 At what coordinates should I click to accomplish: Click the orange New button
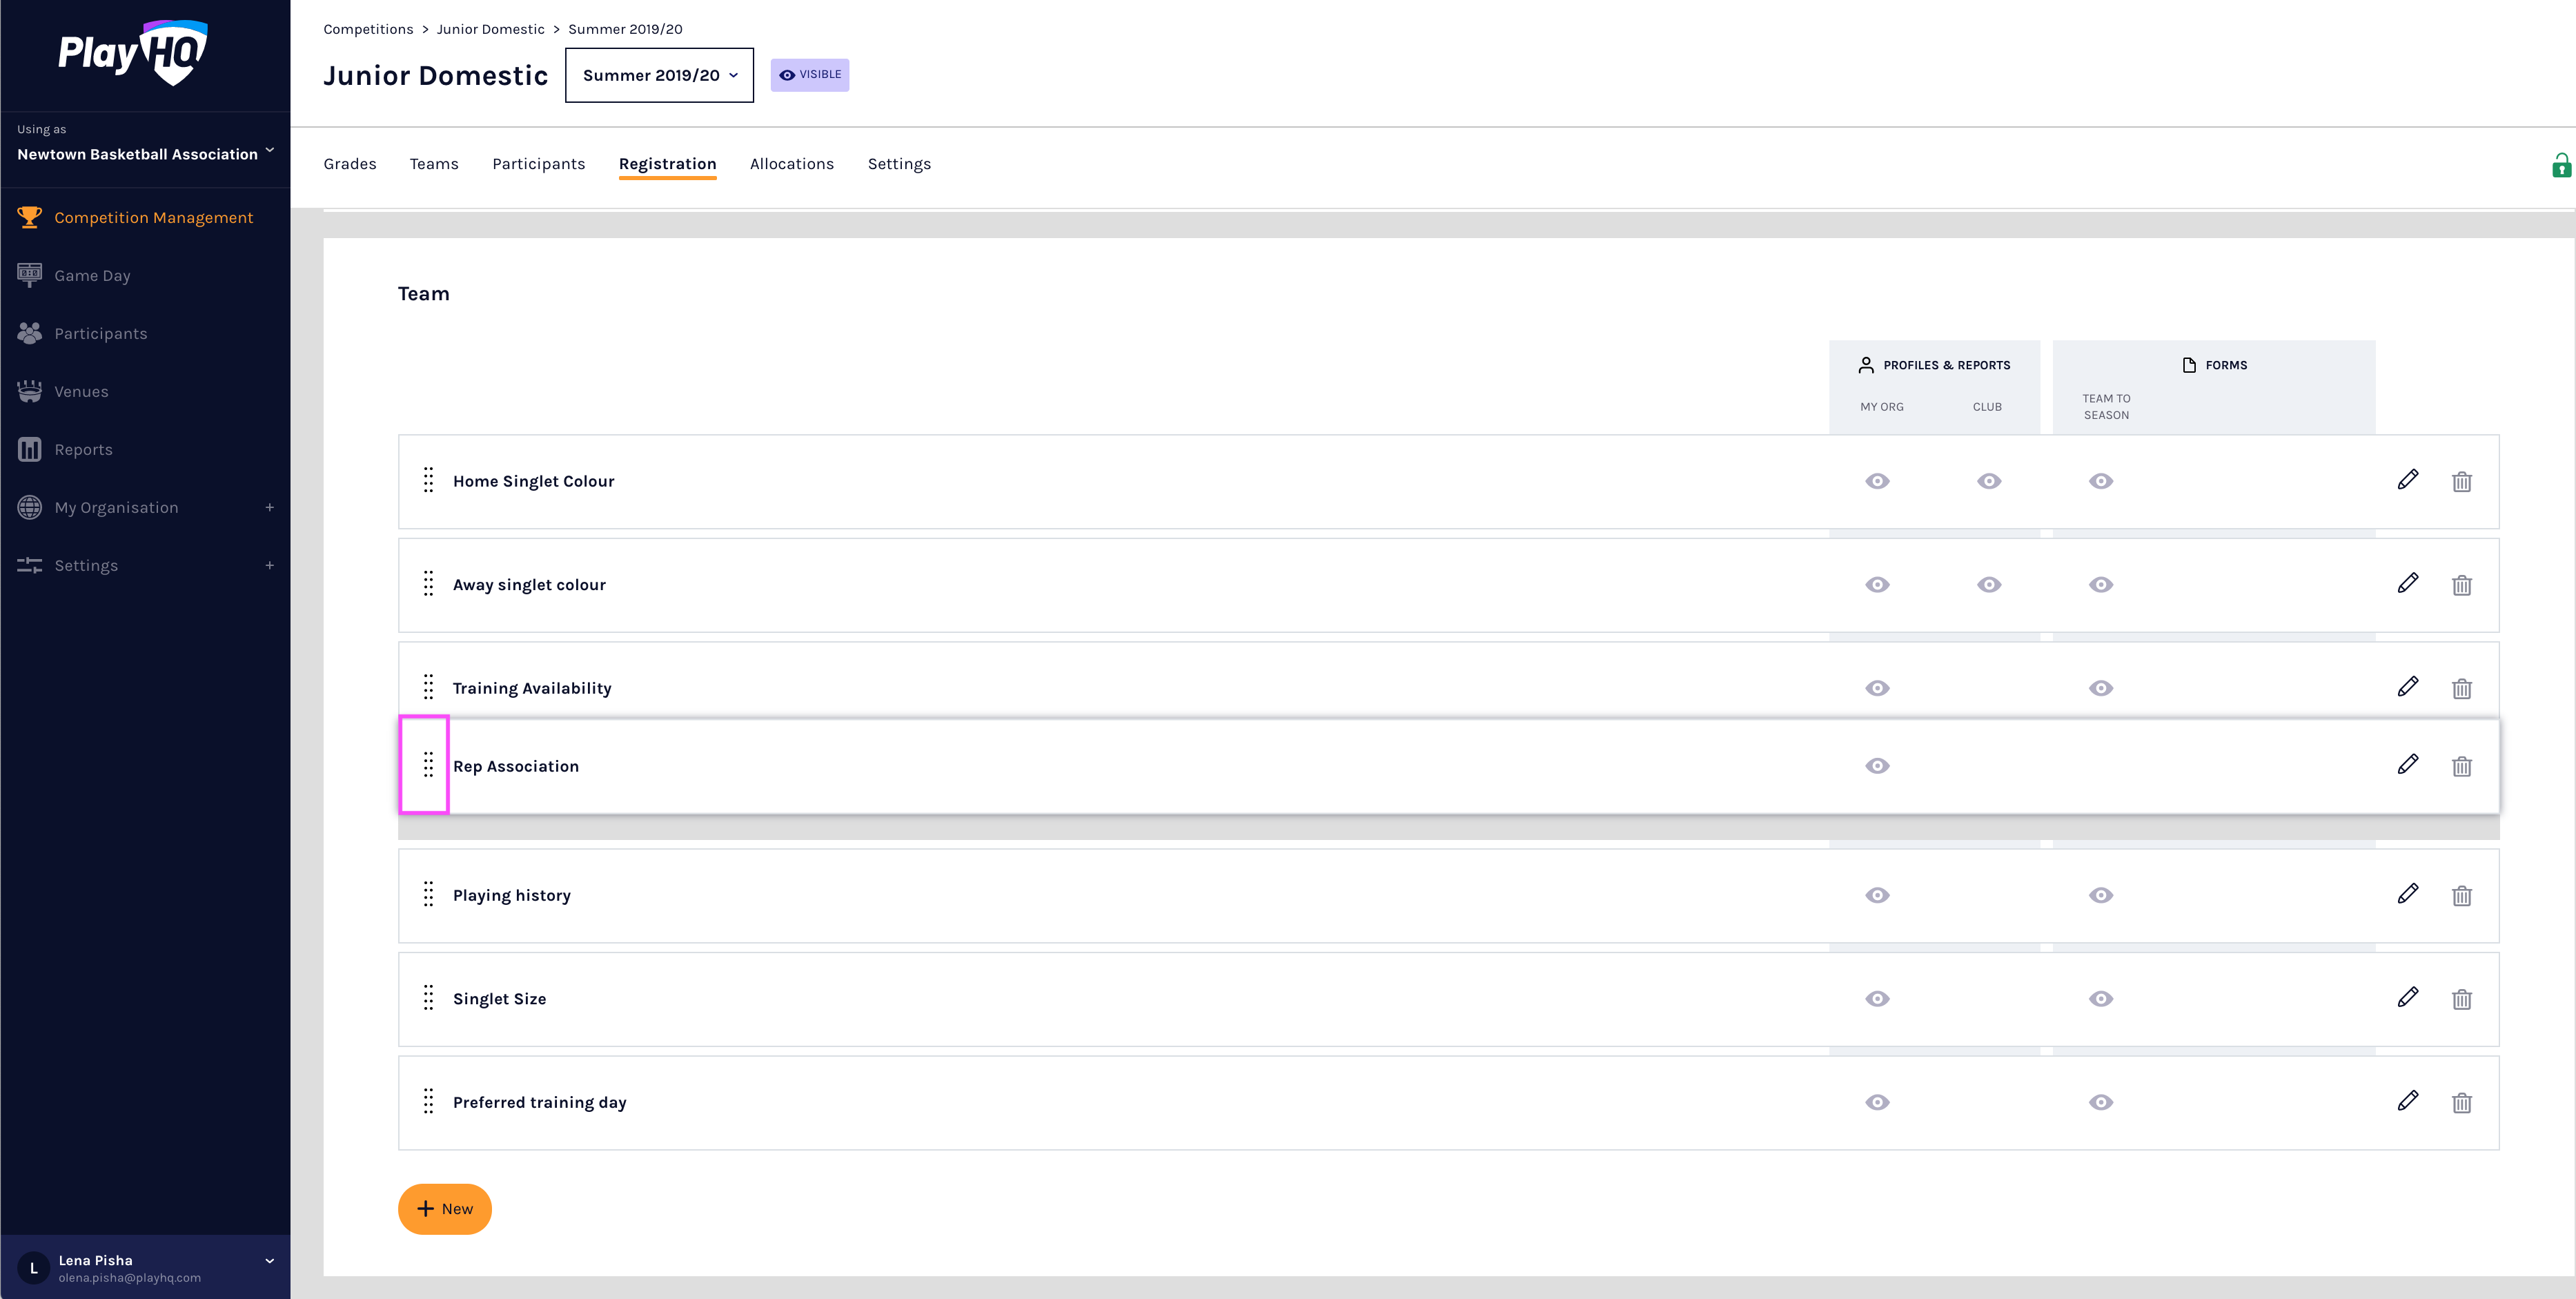click(x=444, y=1208)
